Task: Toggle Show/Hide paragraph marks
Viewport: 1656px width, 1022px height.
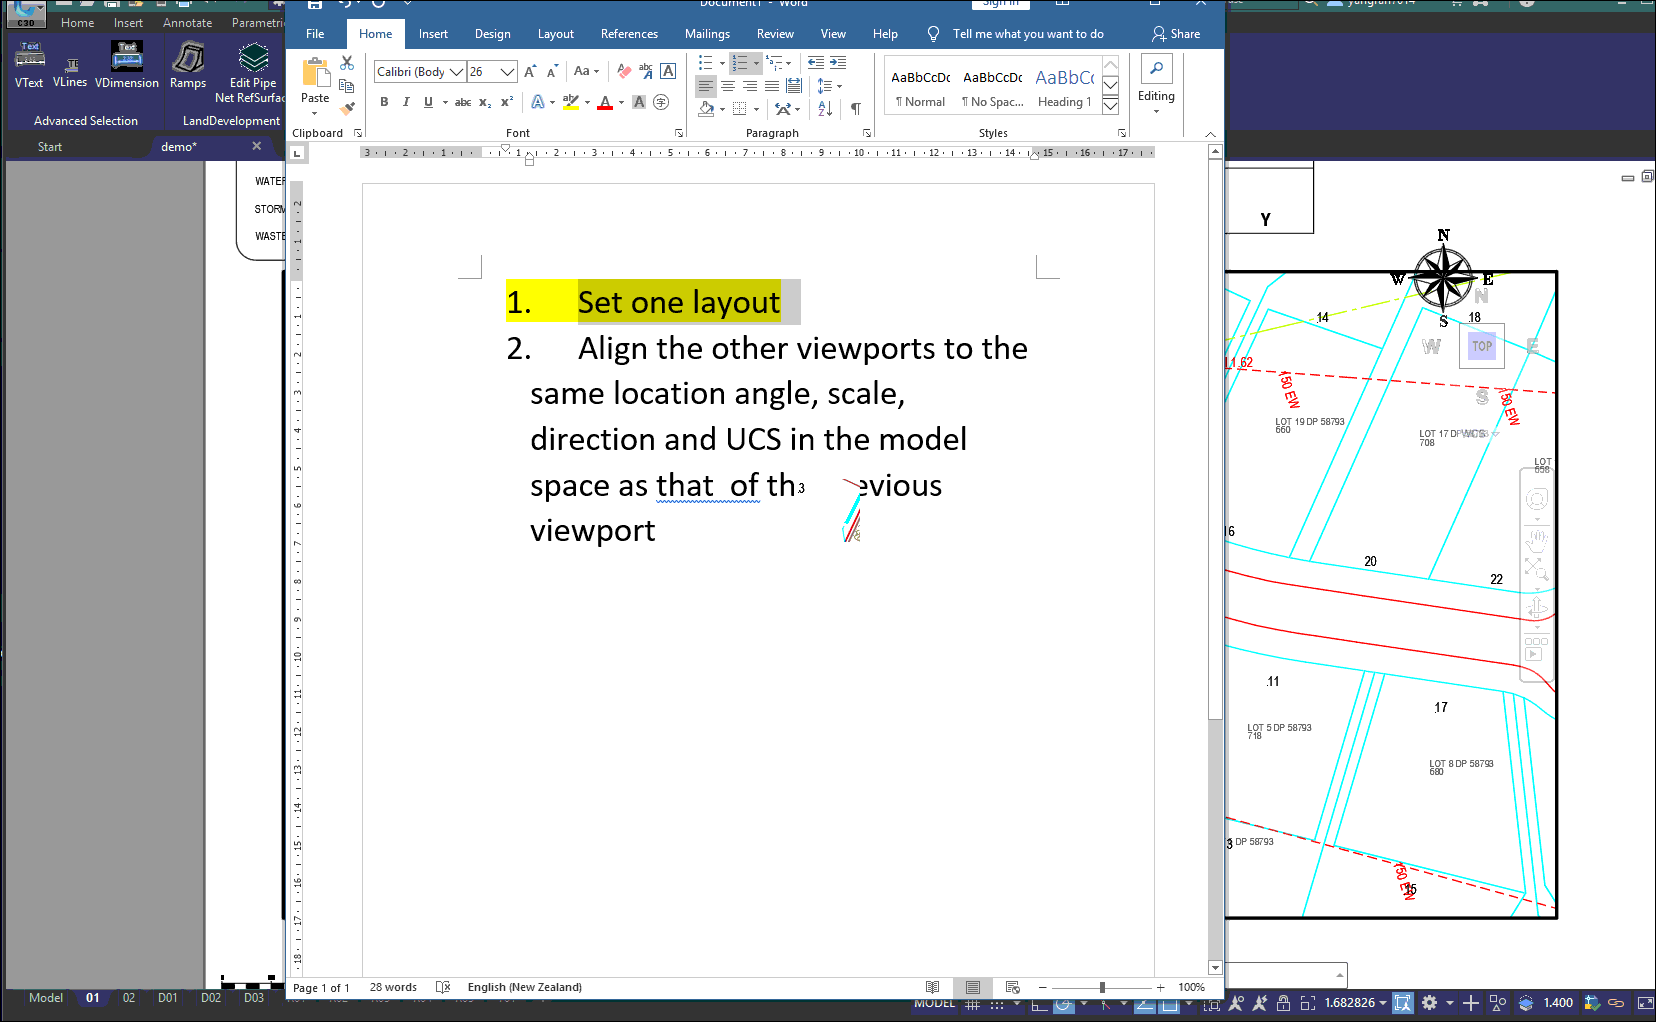Action: point(856,108)
